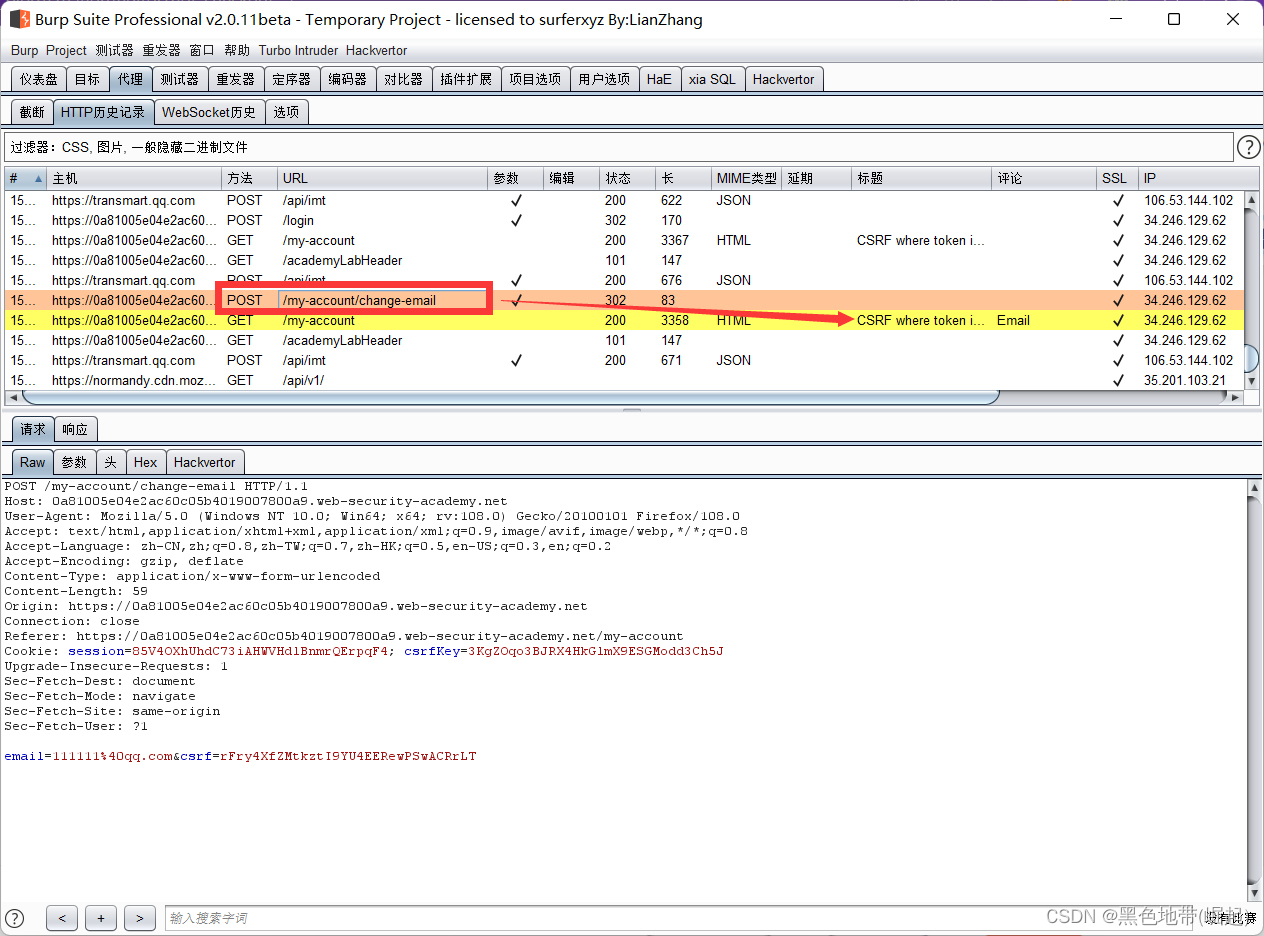Switch to the HaE tab

pyautogui.click(x=659, y=79)
